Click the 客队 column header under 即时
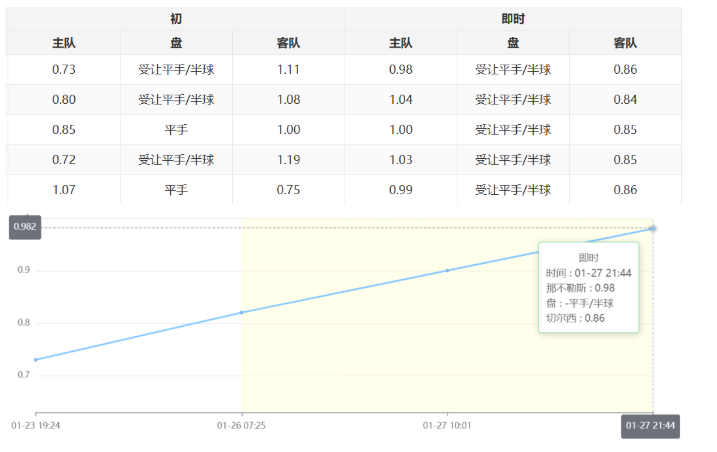The image size is (717, 452). click(x=625, y=43)
